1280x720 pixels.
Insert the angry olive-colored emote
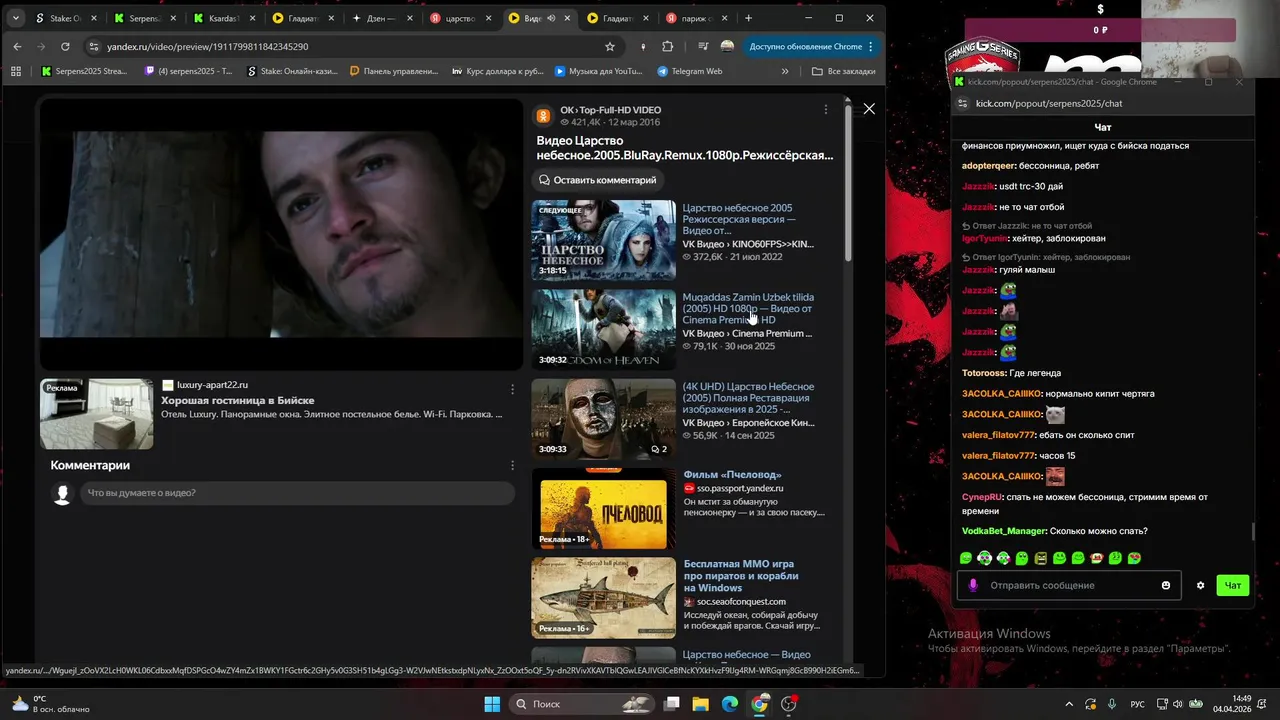point(1041,558)
